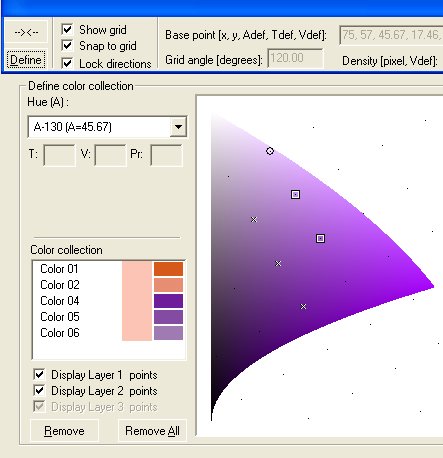The width and height of the screenshot is (443, 458).
Task: Select the A-130 hue combo box
Action: point(107,127)
